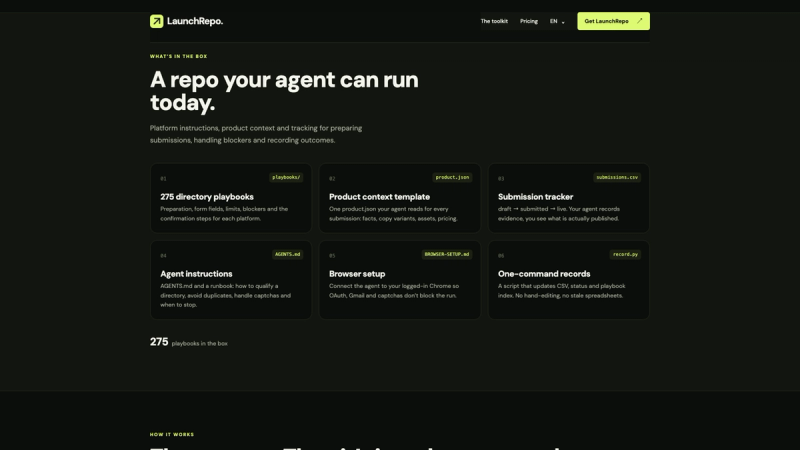Open the One-command records card

[x=568, y=280]
